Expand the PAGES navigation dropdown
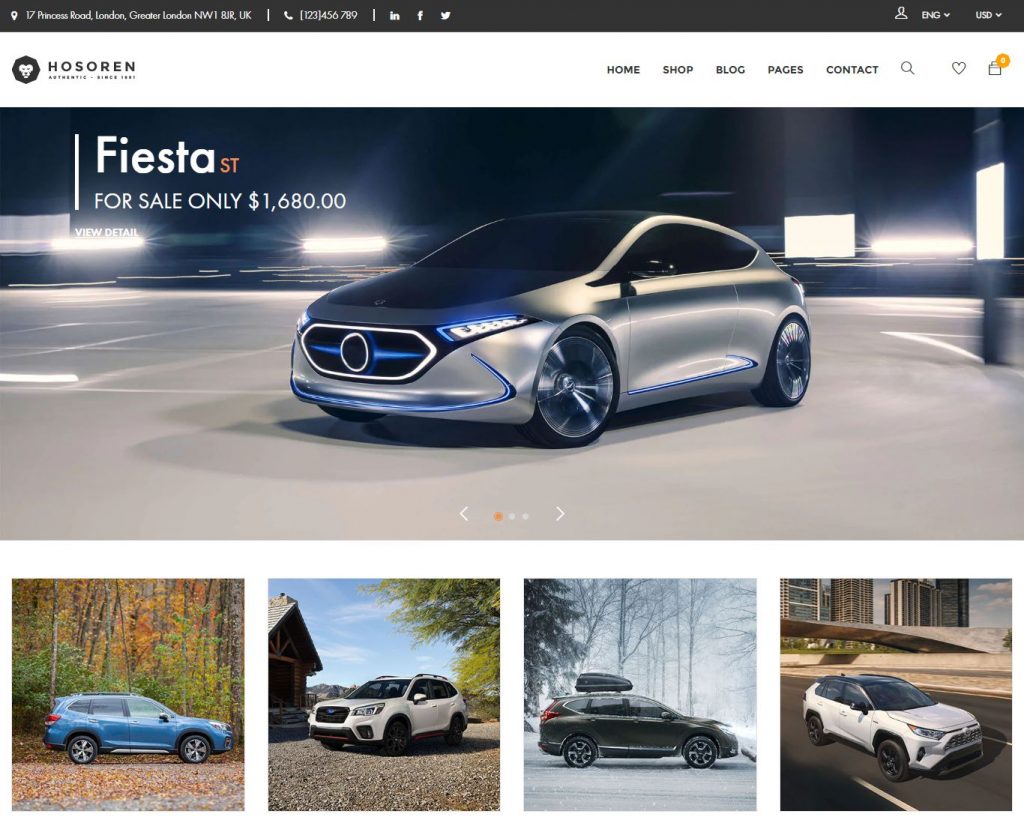1024x817 pixels. click(x=785, y=69)
